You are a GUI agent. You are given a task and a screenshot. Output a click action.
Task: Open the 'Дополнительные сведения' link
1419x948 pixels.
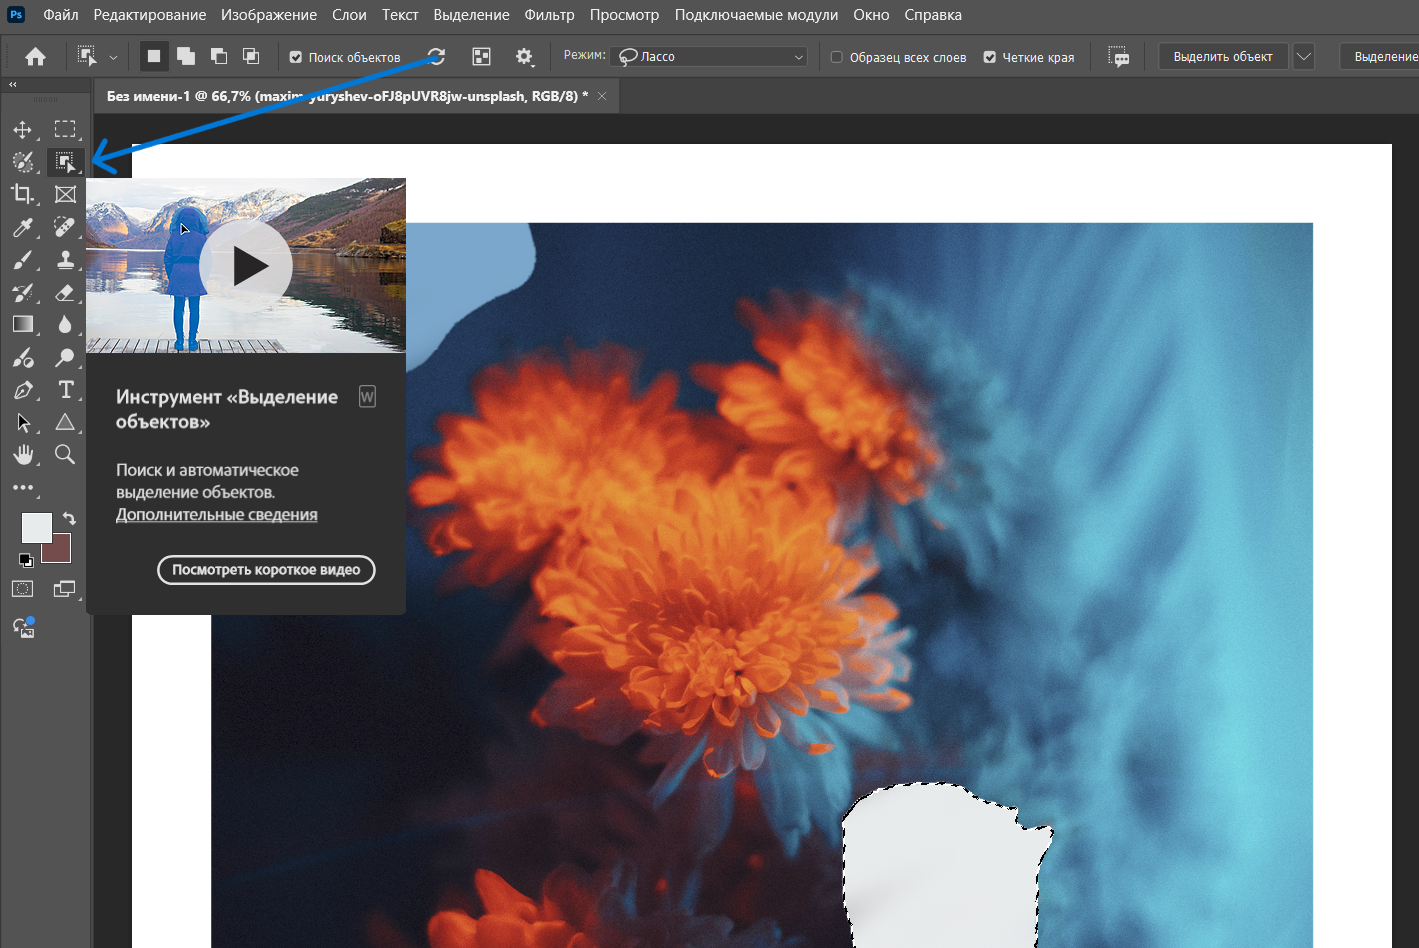[x=217, y=515]
